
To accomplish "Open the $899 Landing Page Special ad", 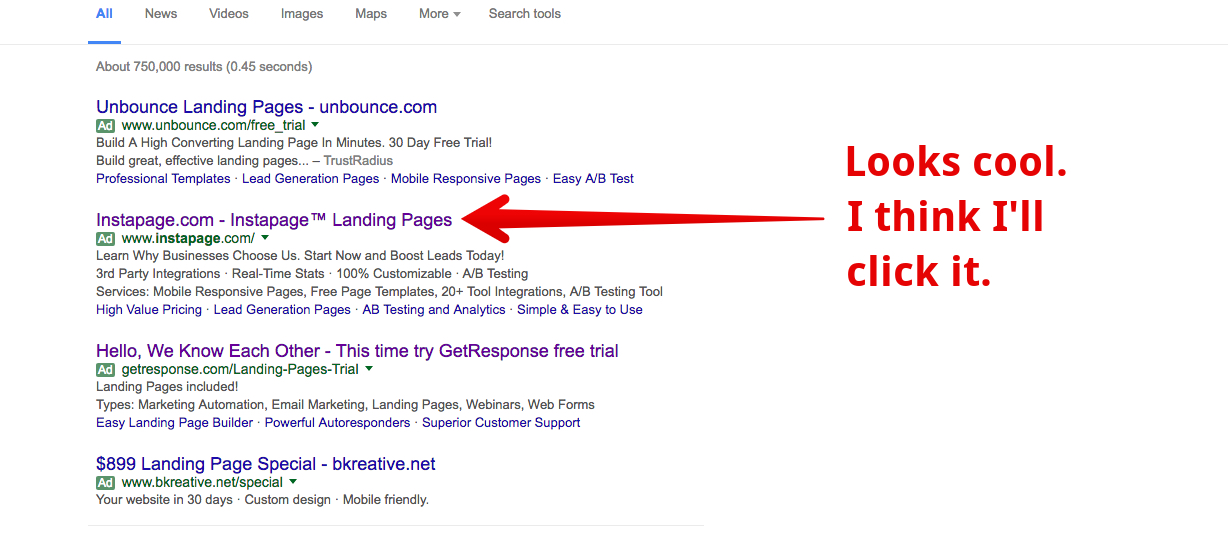I will [x=266, y=464].
